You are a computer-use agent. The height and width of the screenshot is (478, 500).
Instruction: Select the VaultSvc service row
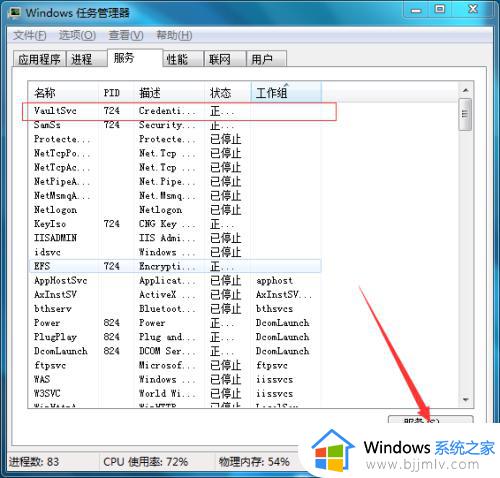click(175, 111)
